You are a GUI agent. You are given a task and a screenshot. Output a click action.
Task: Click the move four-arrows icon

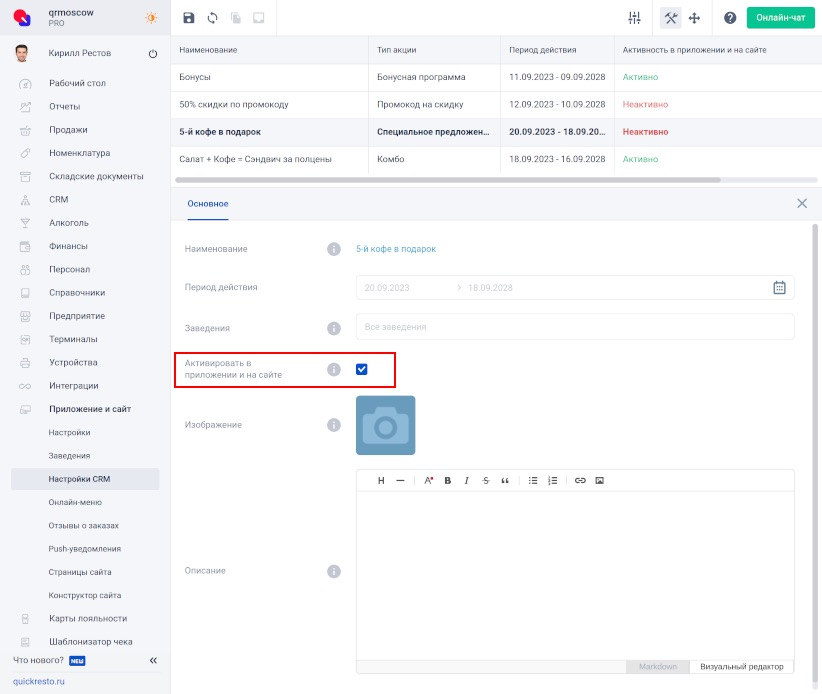click(694, 18)
